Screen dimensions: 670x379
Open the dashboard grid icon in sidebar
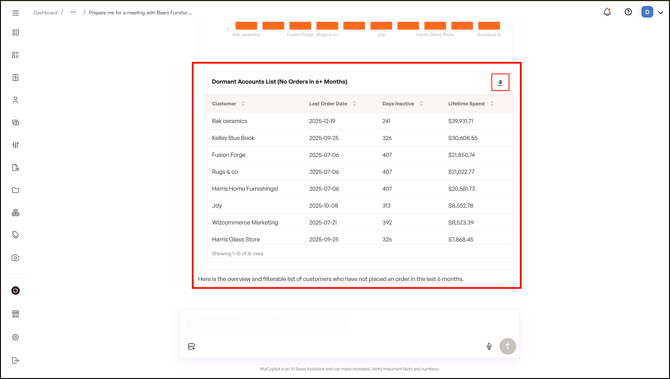15,32
